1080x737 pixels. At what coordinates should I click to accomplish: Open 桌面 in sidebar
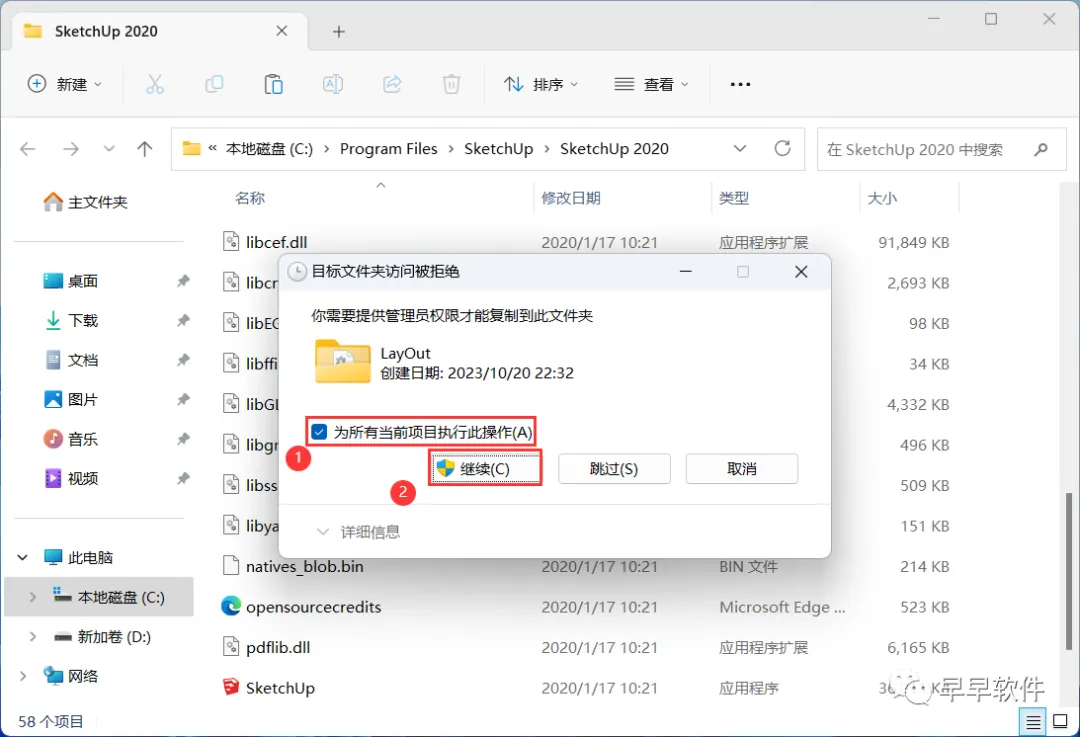tap(72, 281)
